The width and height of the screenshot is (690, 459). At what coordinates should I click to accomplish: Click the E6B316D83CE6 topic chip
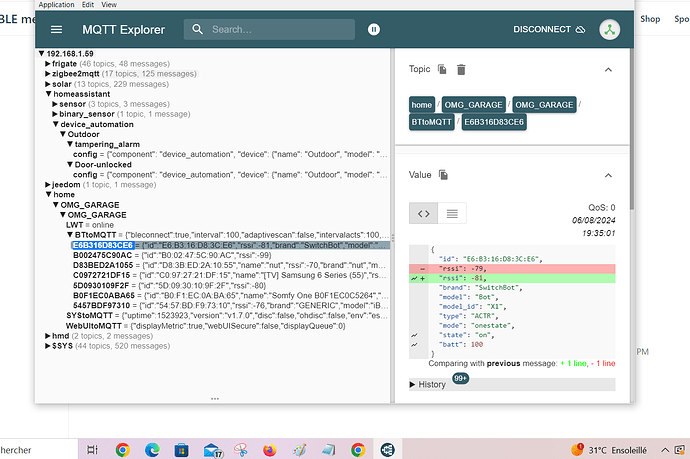(x=494, y=122)
